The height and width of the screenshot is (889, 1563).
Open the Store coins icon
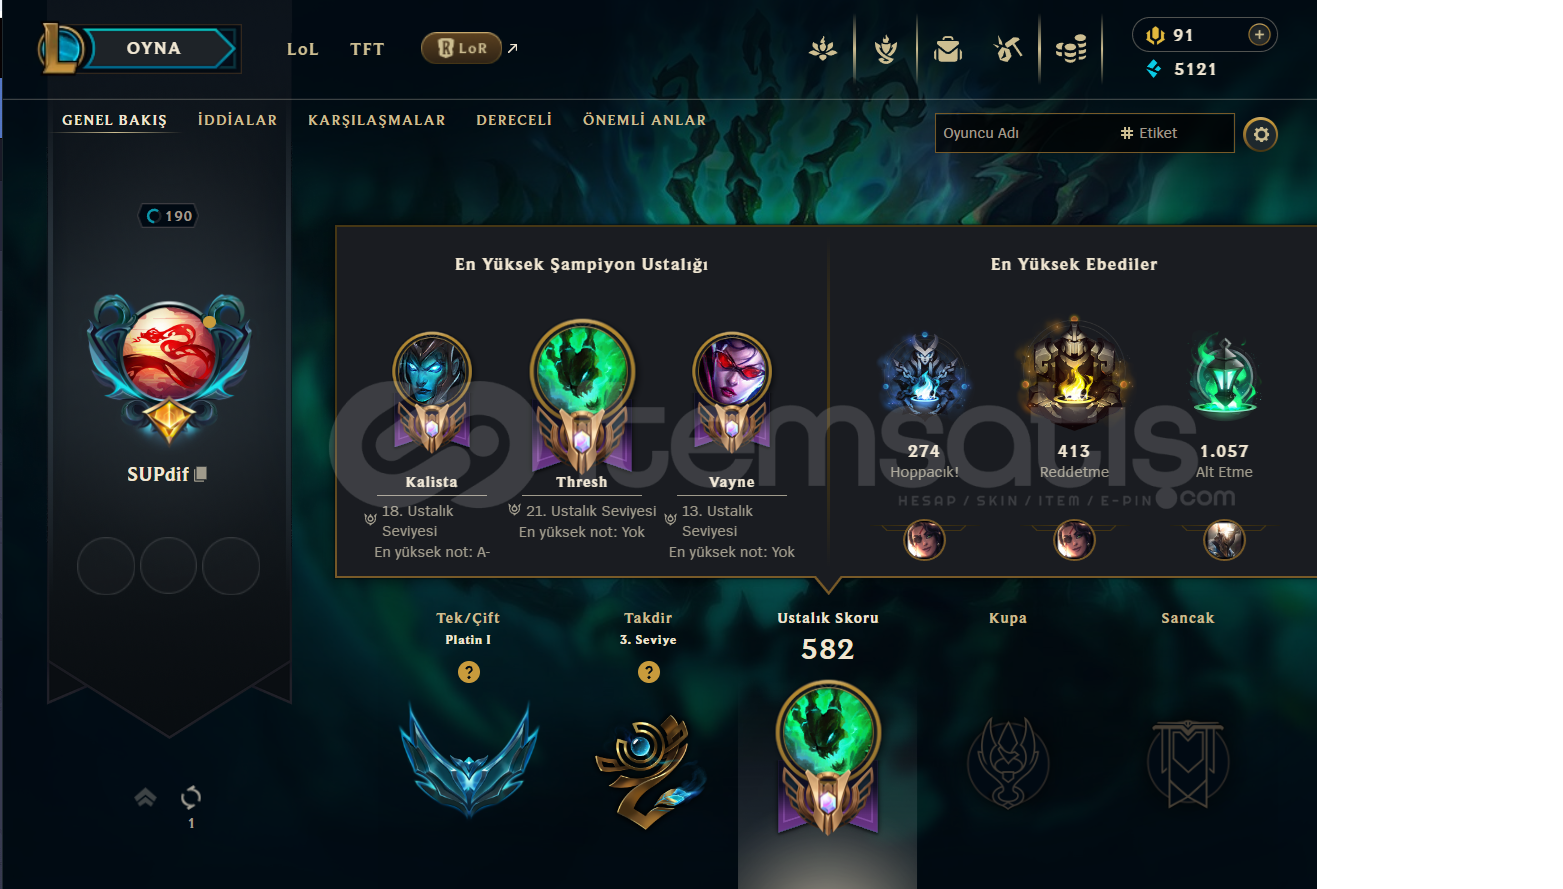pyautogui.click(x=1071, y=48)
